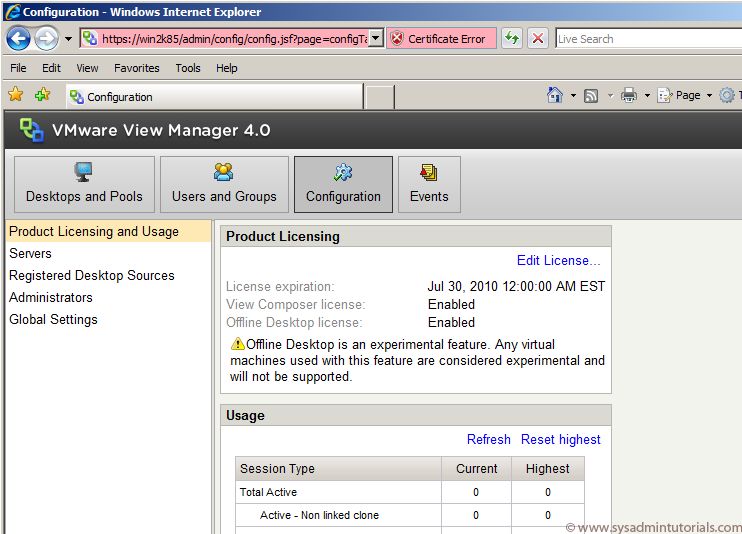This screenshot has height=534, width=742.
Task: Click the Refresh usage link
Action: [x=488, y=439]
